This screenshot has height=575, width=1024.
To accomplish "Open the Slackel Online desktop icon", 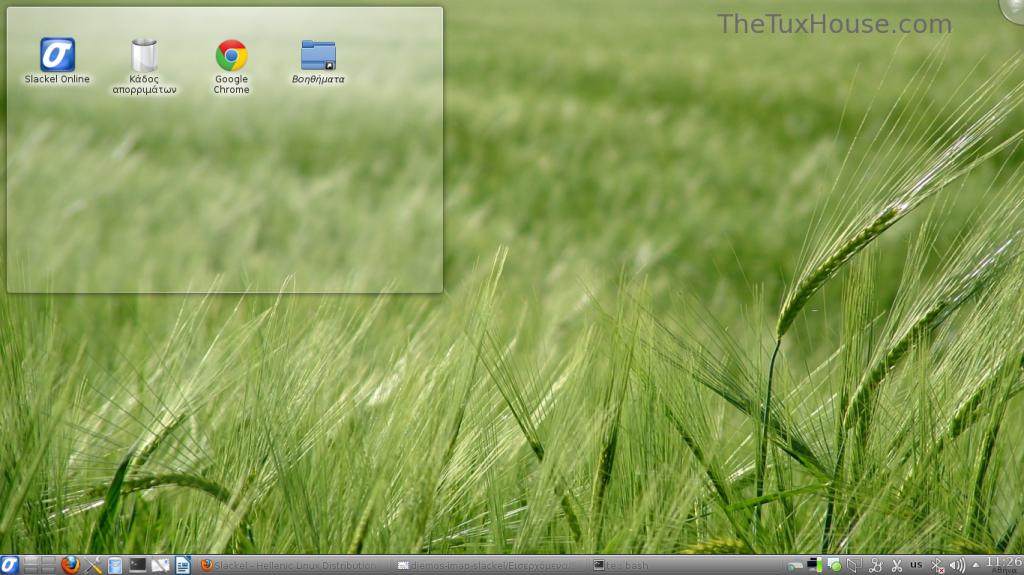I will pos(57,60).
